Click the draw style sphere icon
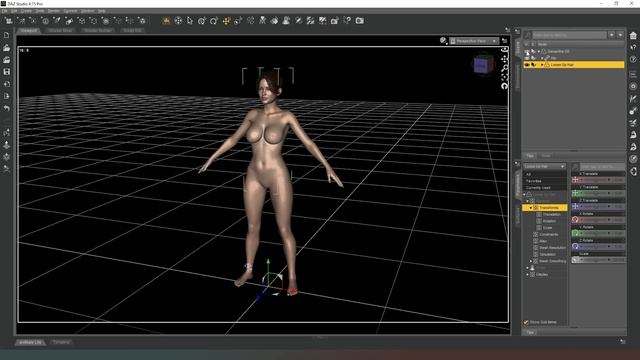640x360 pixels. click(443, 40)
